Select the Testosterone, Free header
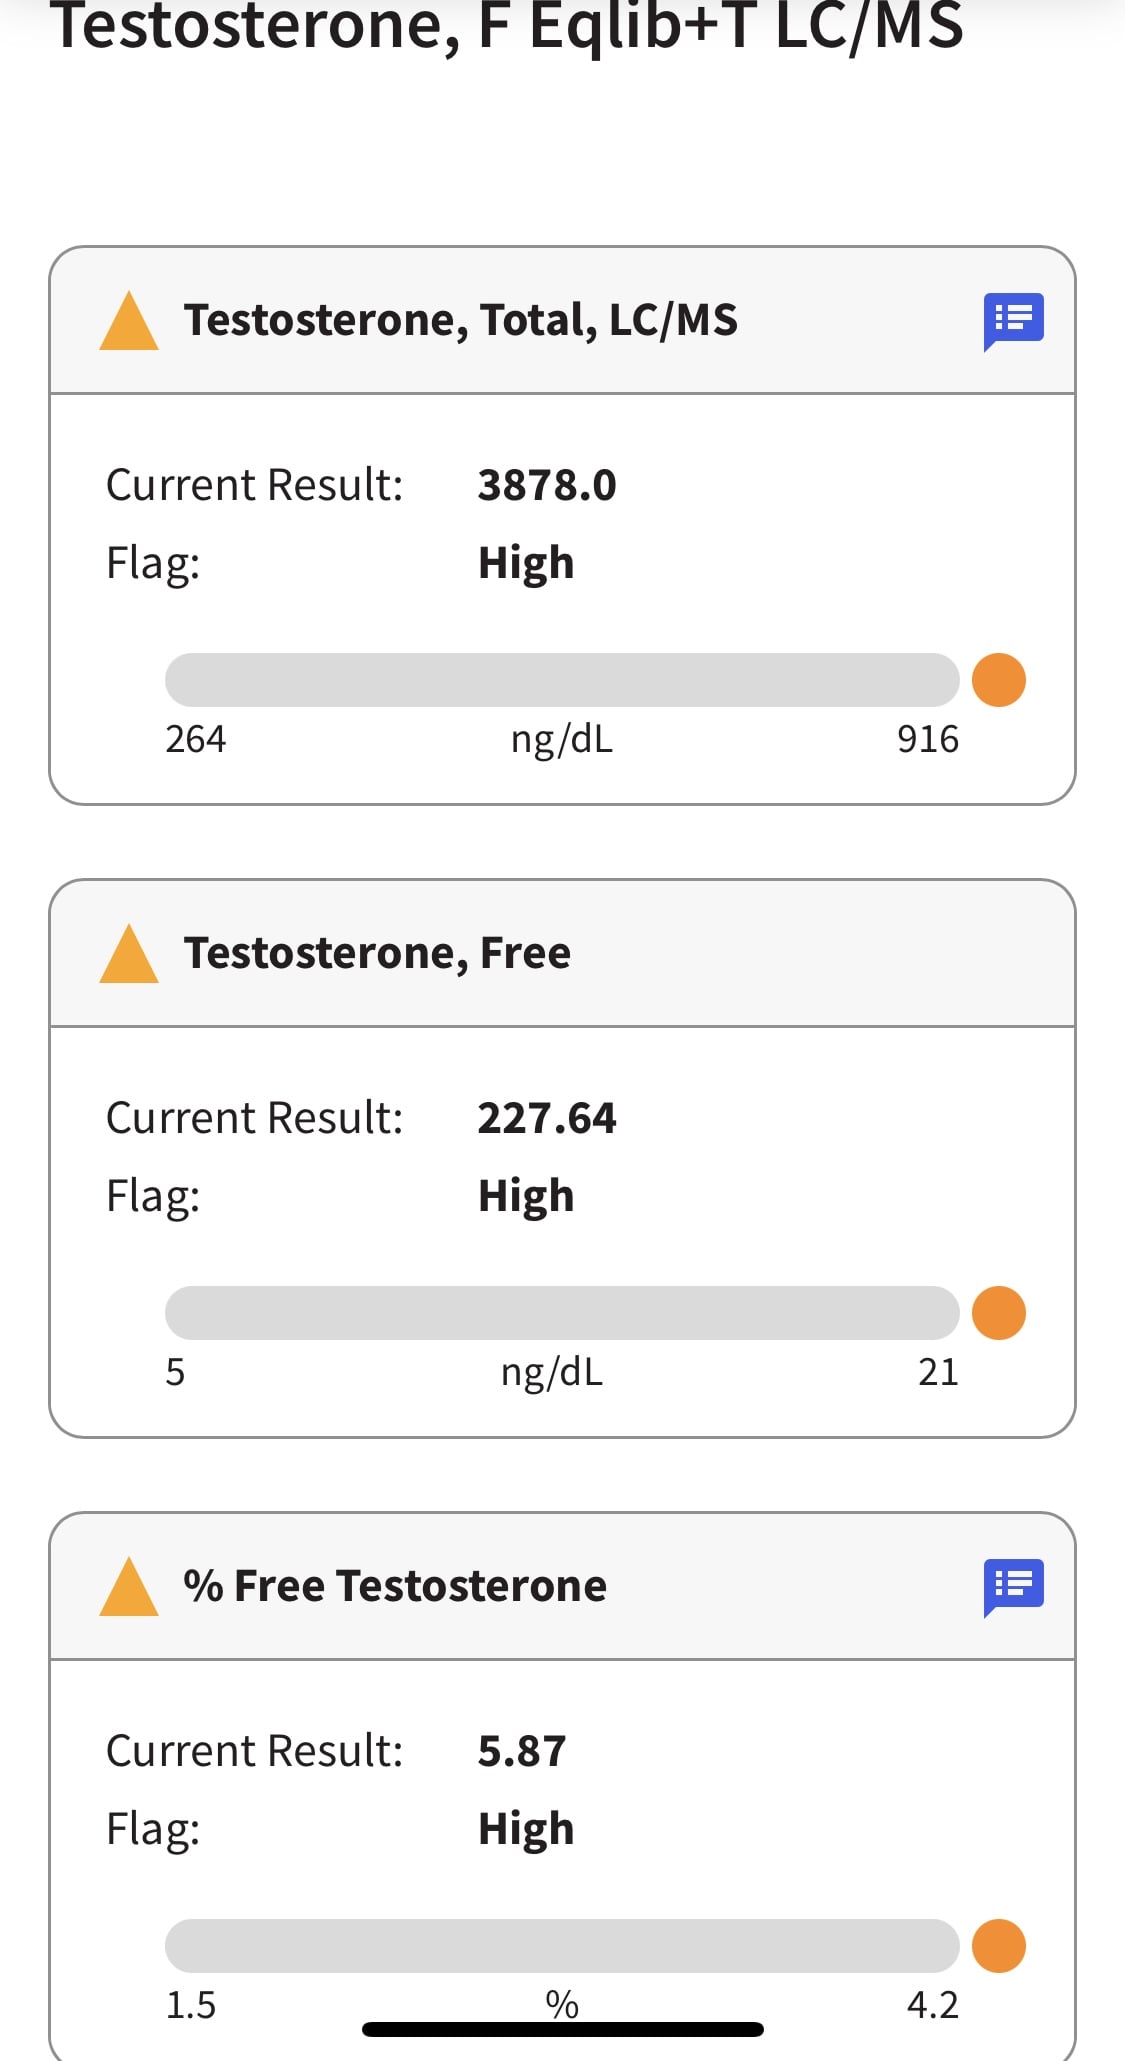Viewport: 1125px width, 2061px height. click(x=377, y=953)
